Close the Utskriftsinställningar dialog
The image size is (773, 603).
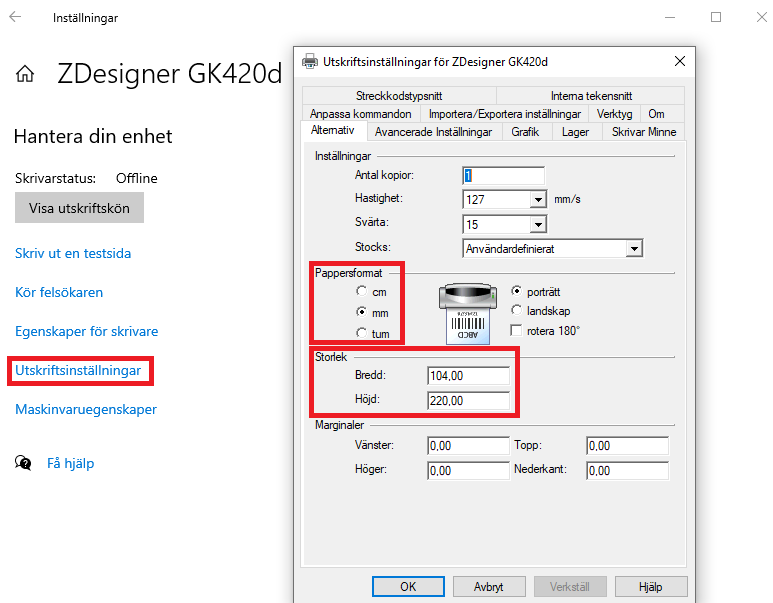tap(680, 61)
